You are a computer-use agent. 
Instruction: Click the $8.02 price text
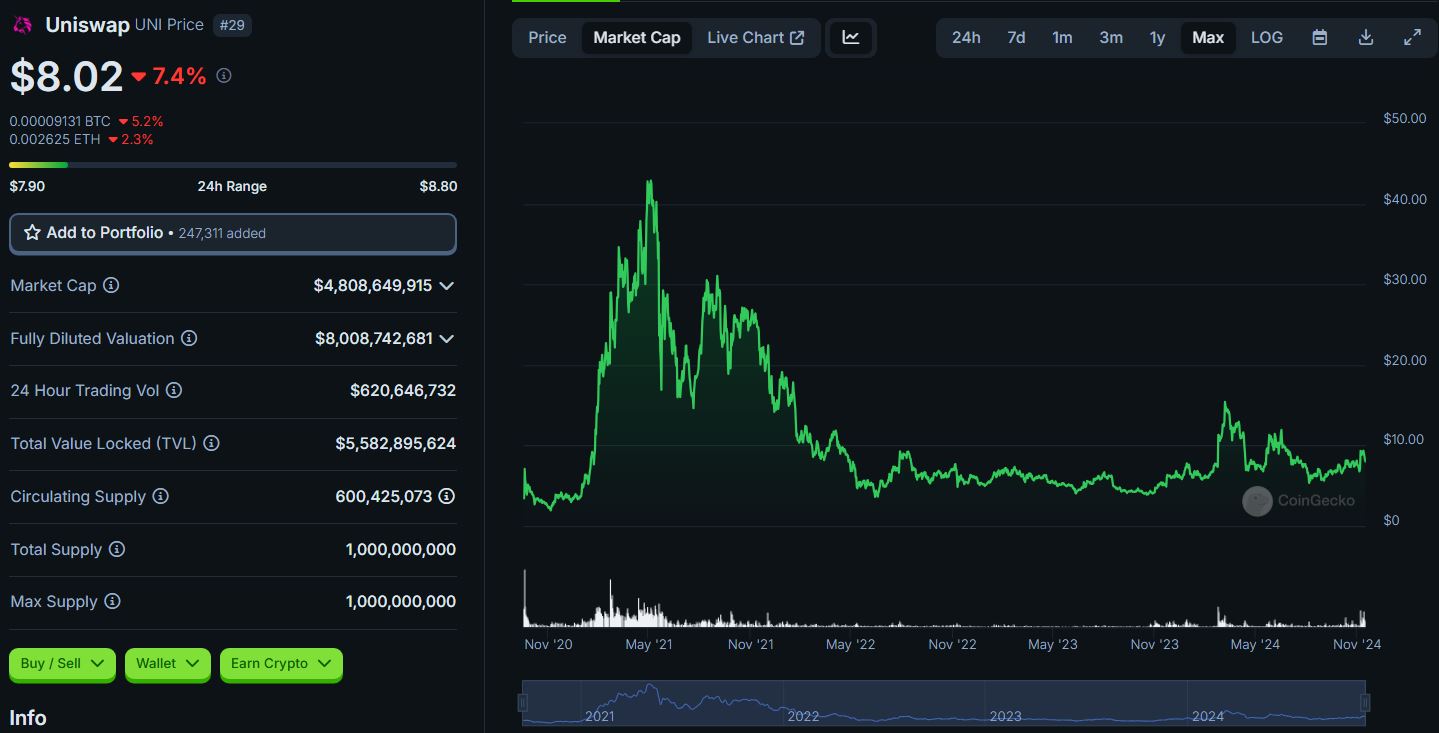(x=66, y=76)
